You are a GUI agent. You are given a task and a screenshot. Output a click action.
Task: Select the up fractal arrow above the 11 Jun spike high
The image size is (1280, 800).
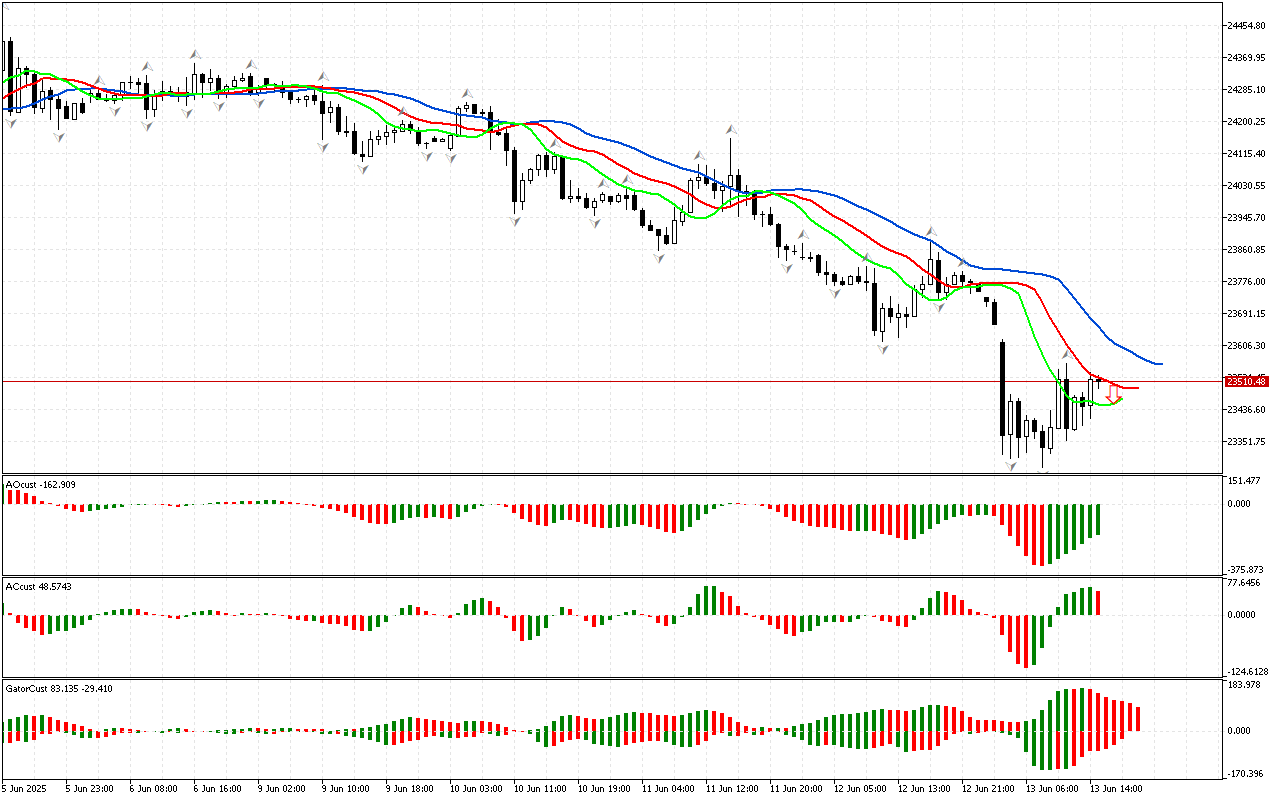pyautogui.click(x=732, y=130)
